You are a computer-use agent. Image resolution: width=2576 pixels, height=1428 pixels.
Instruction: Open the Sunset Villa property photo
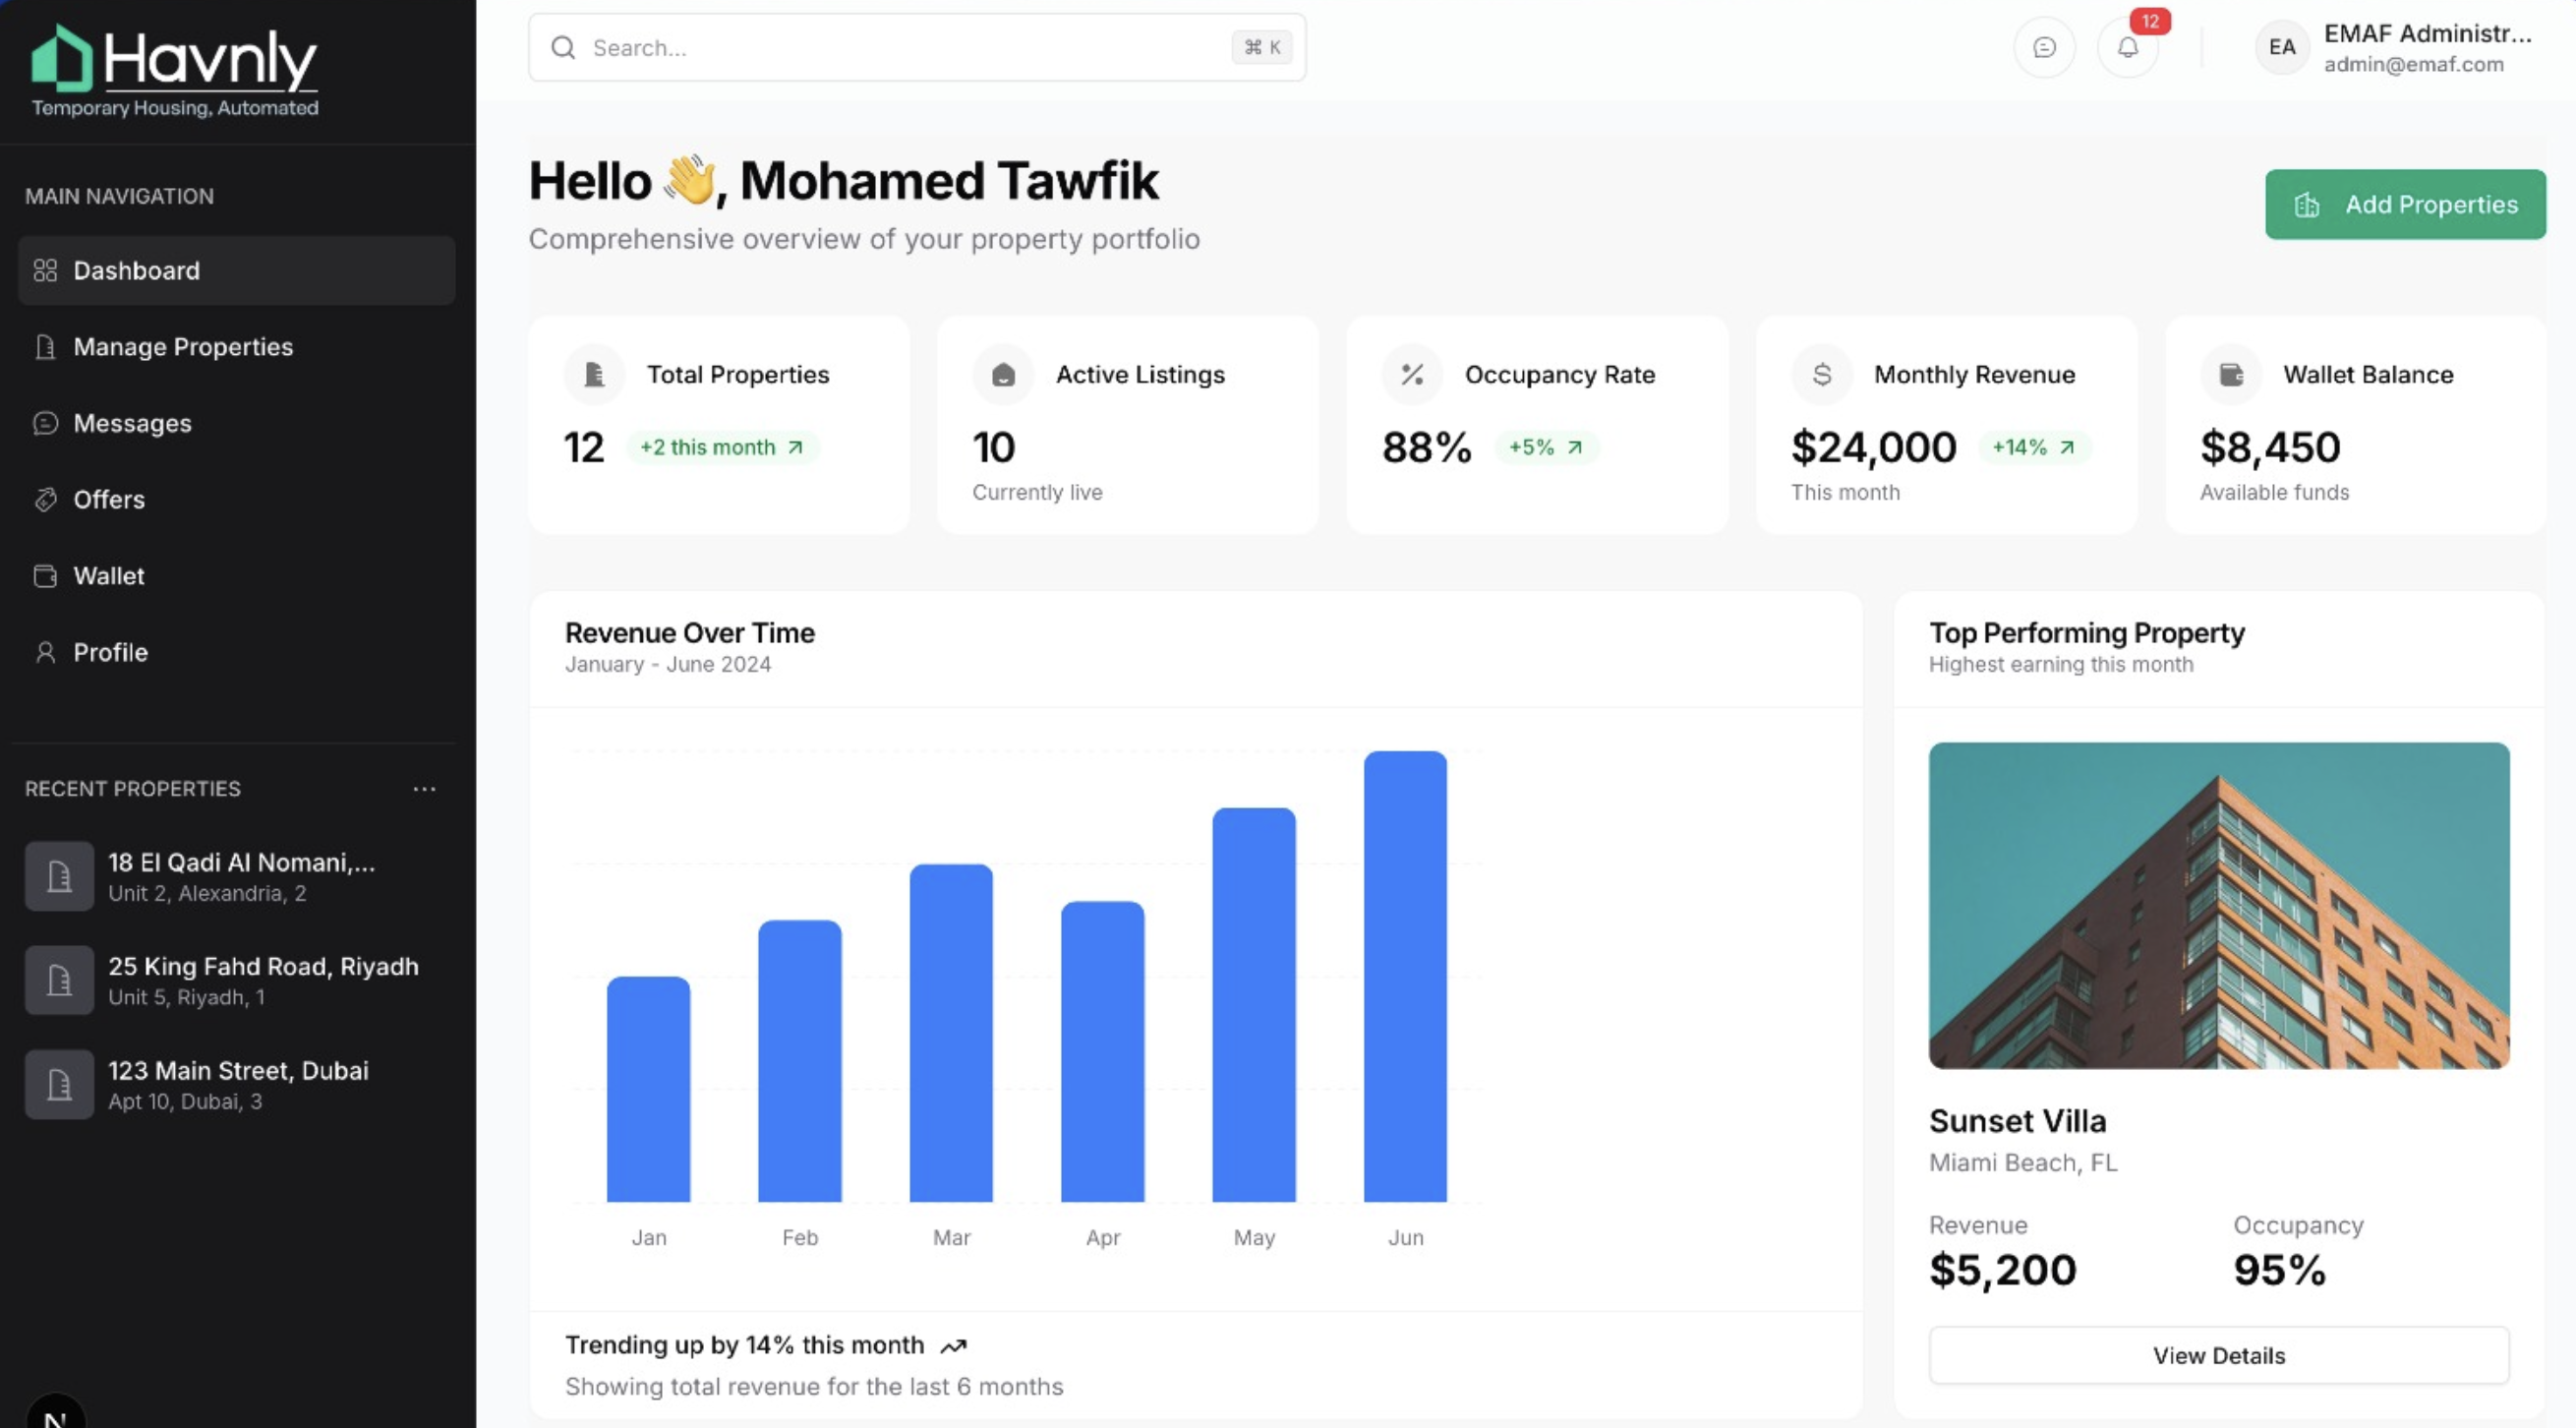2218,905
